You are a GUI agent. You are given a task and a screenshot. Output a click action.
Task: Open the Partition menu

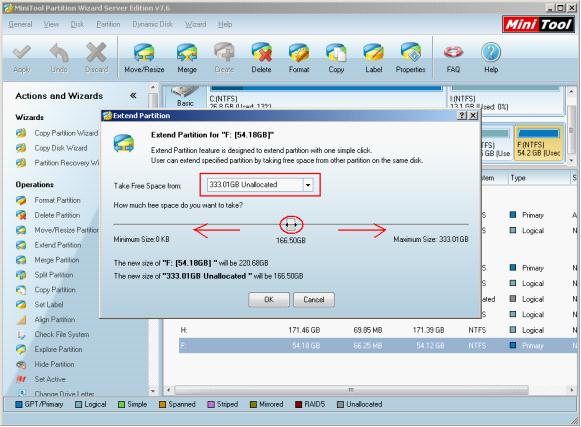pyautogui.click(x=108, y=24)
